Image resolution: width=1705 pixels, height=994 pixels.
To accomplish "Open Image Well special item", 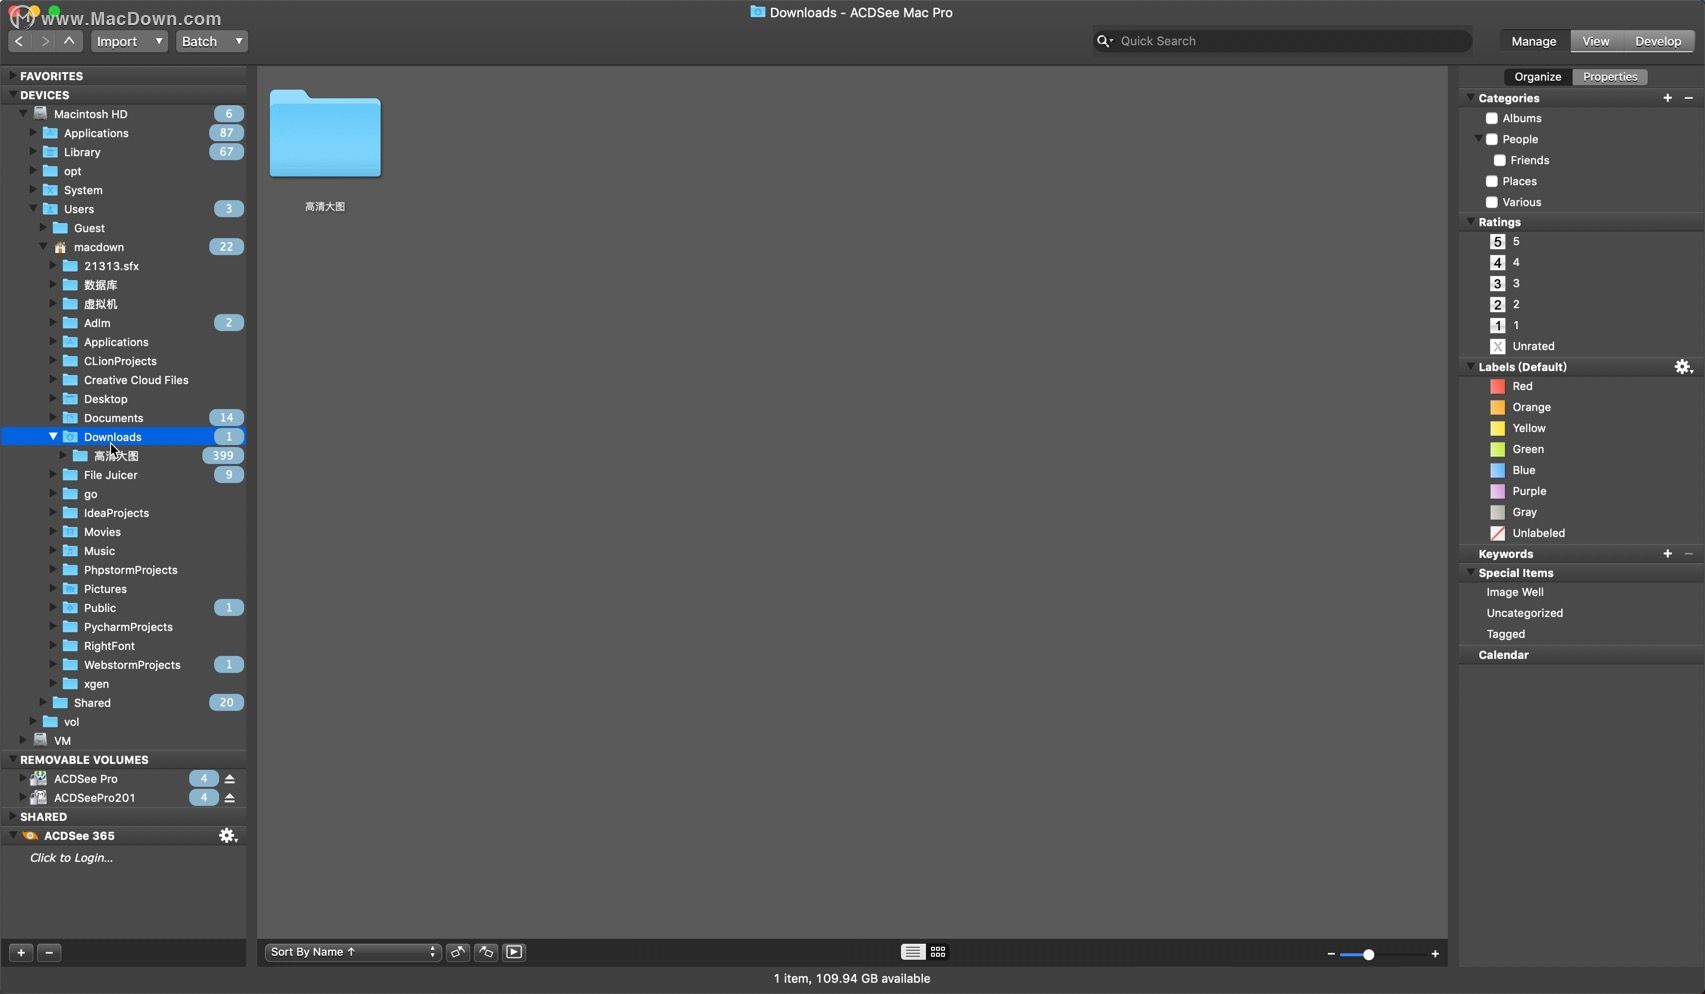I will click(x=1515, y=593).
